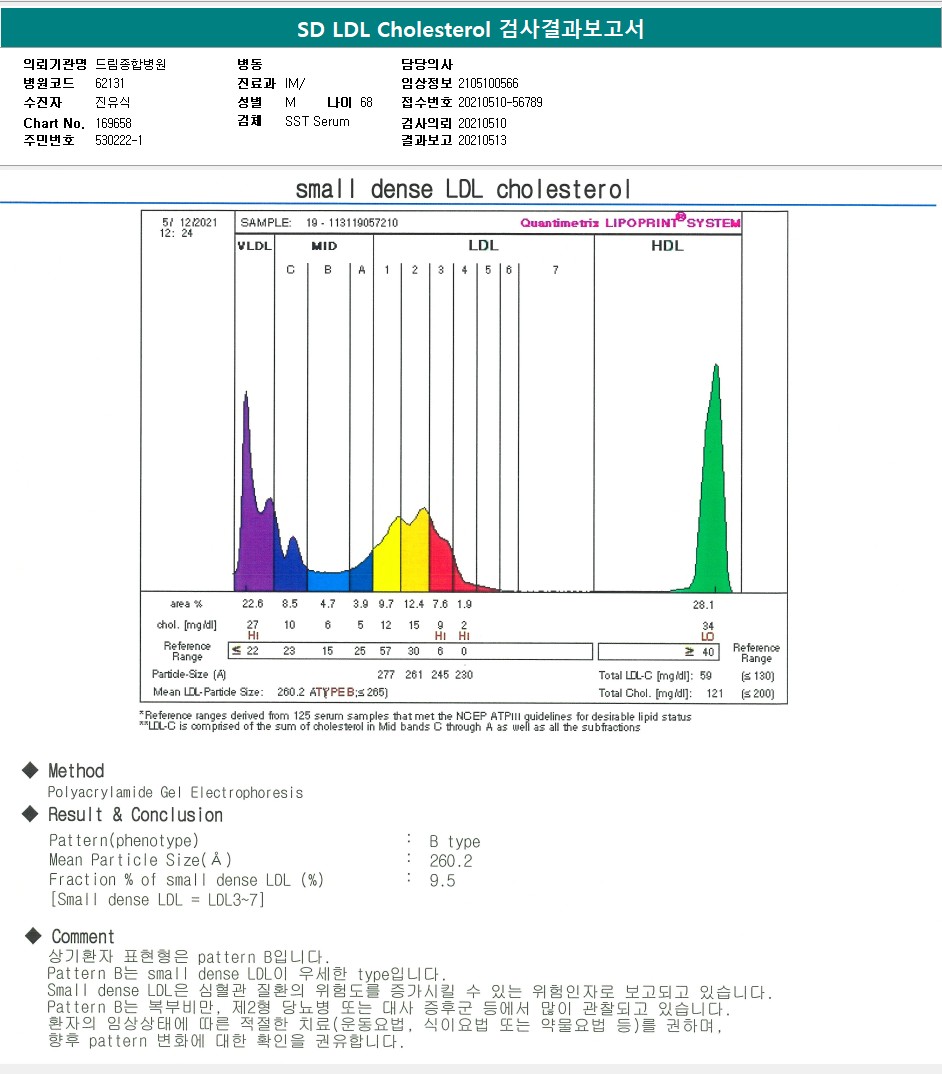Select resident number 530222-1
942x1074 pixels.
click(x=119, y=140)
